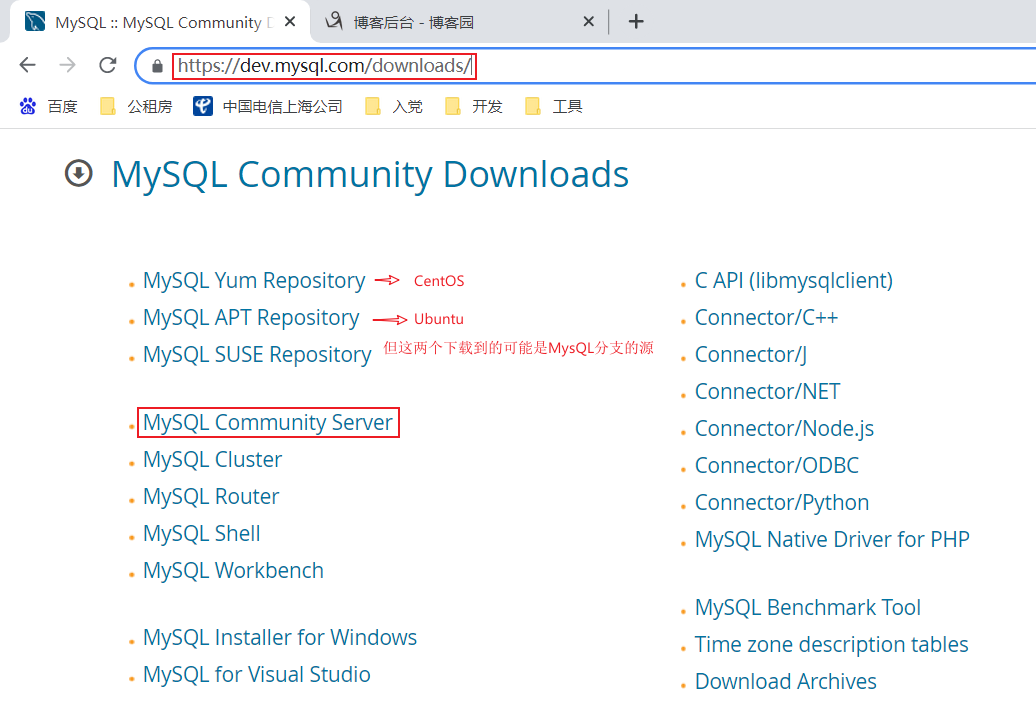Open Time zone description tables link

(831, 644)
